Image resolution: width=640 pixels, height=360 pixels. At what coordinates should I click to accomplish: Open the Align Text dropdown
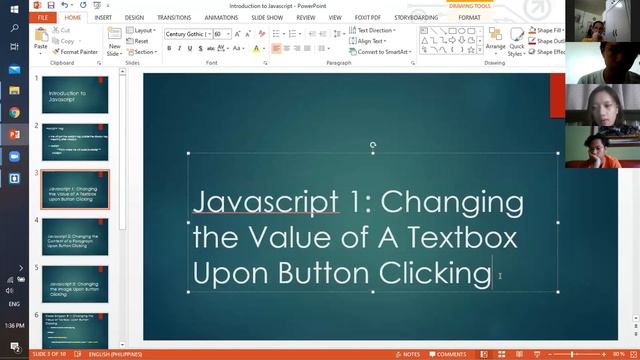367,41
